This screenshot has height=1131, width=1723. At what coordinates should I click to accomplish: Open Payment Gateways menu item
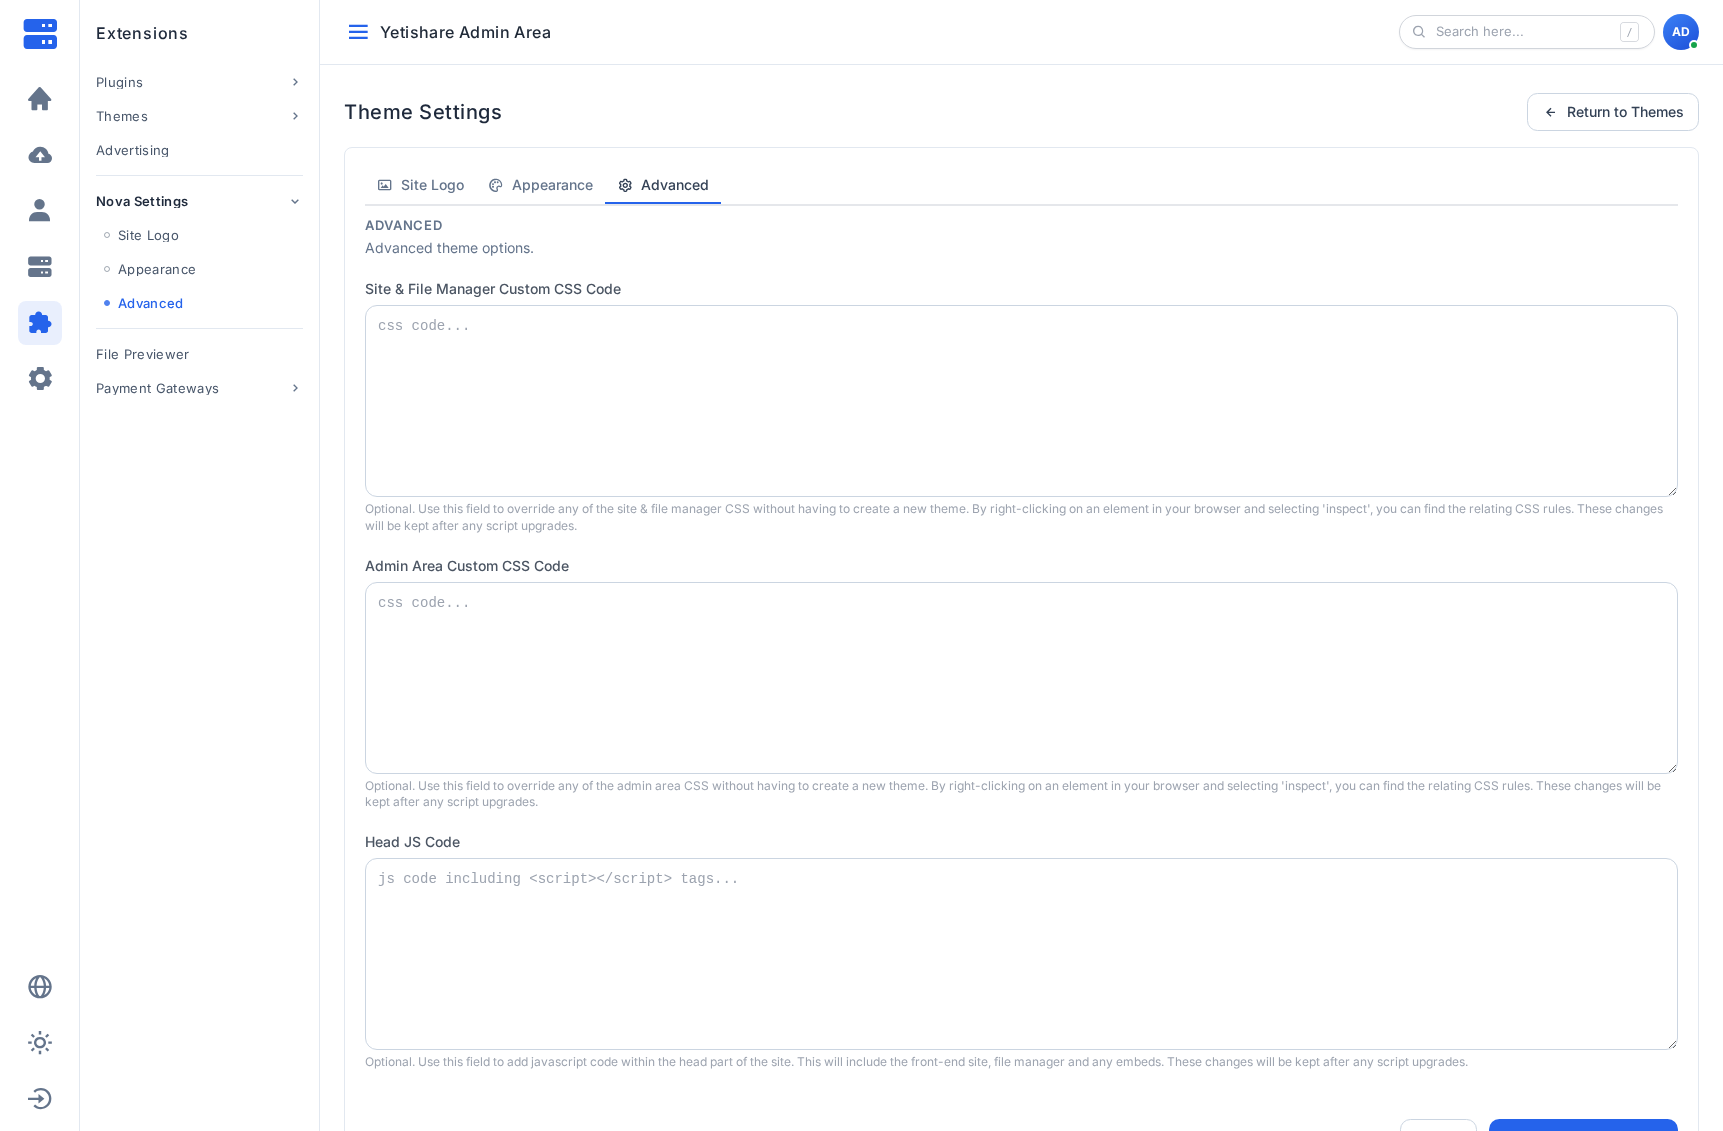(x=199, y=388)
